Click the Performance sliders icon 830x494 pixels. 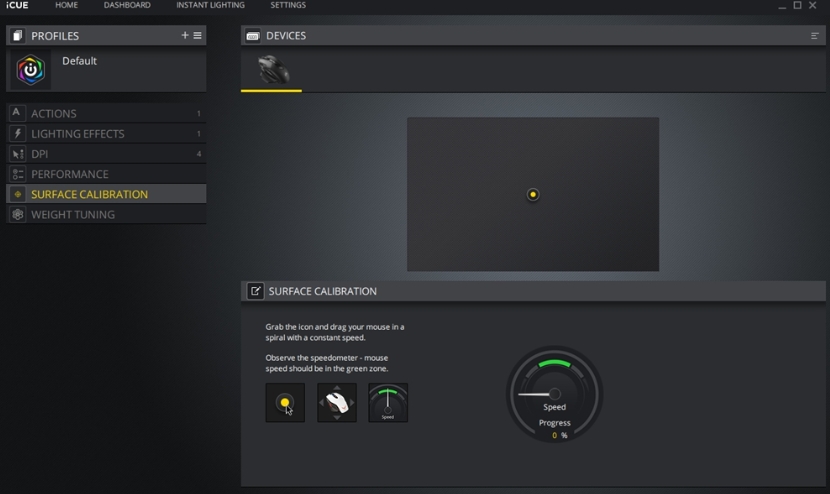pyautogui.click(x=17, y=174)
